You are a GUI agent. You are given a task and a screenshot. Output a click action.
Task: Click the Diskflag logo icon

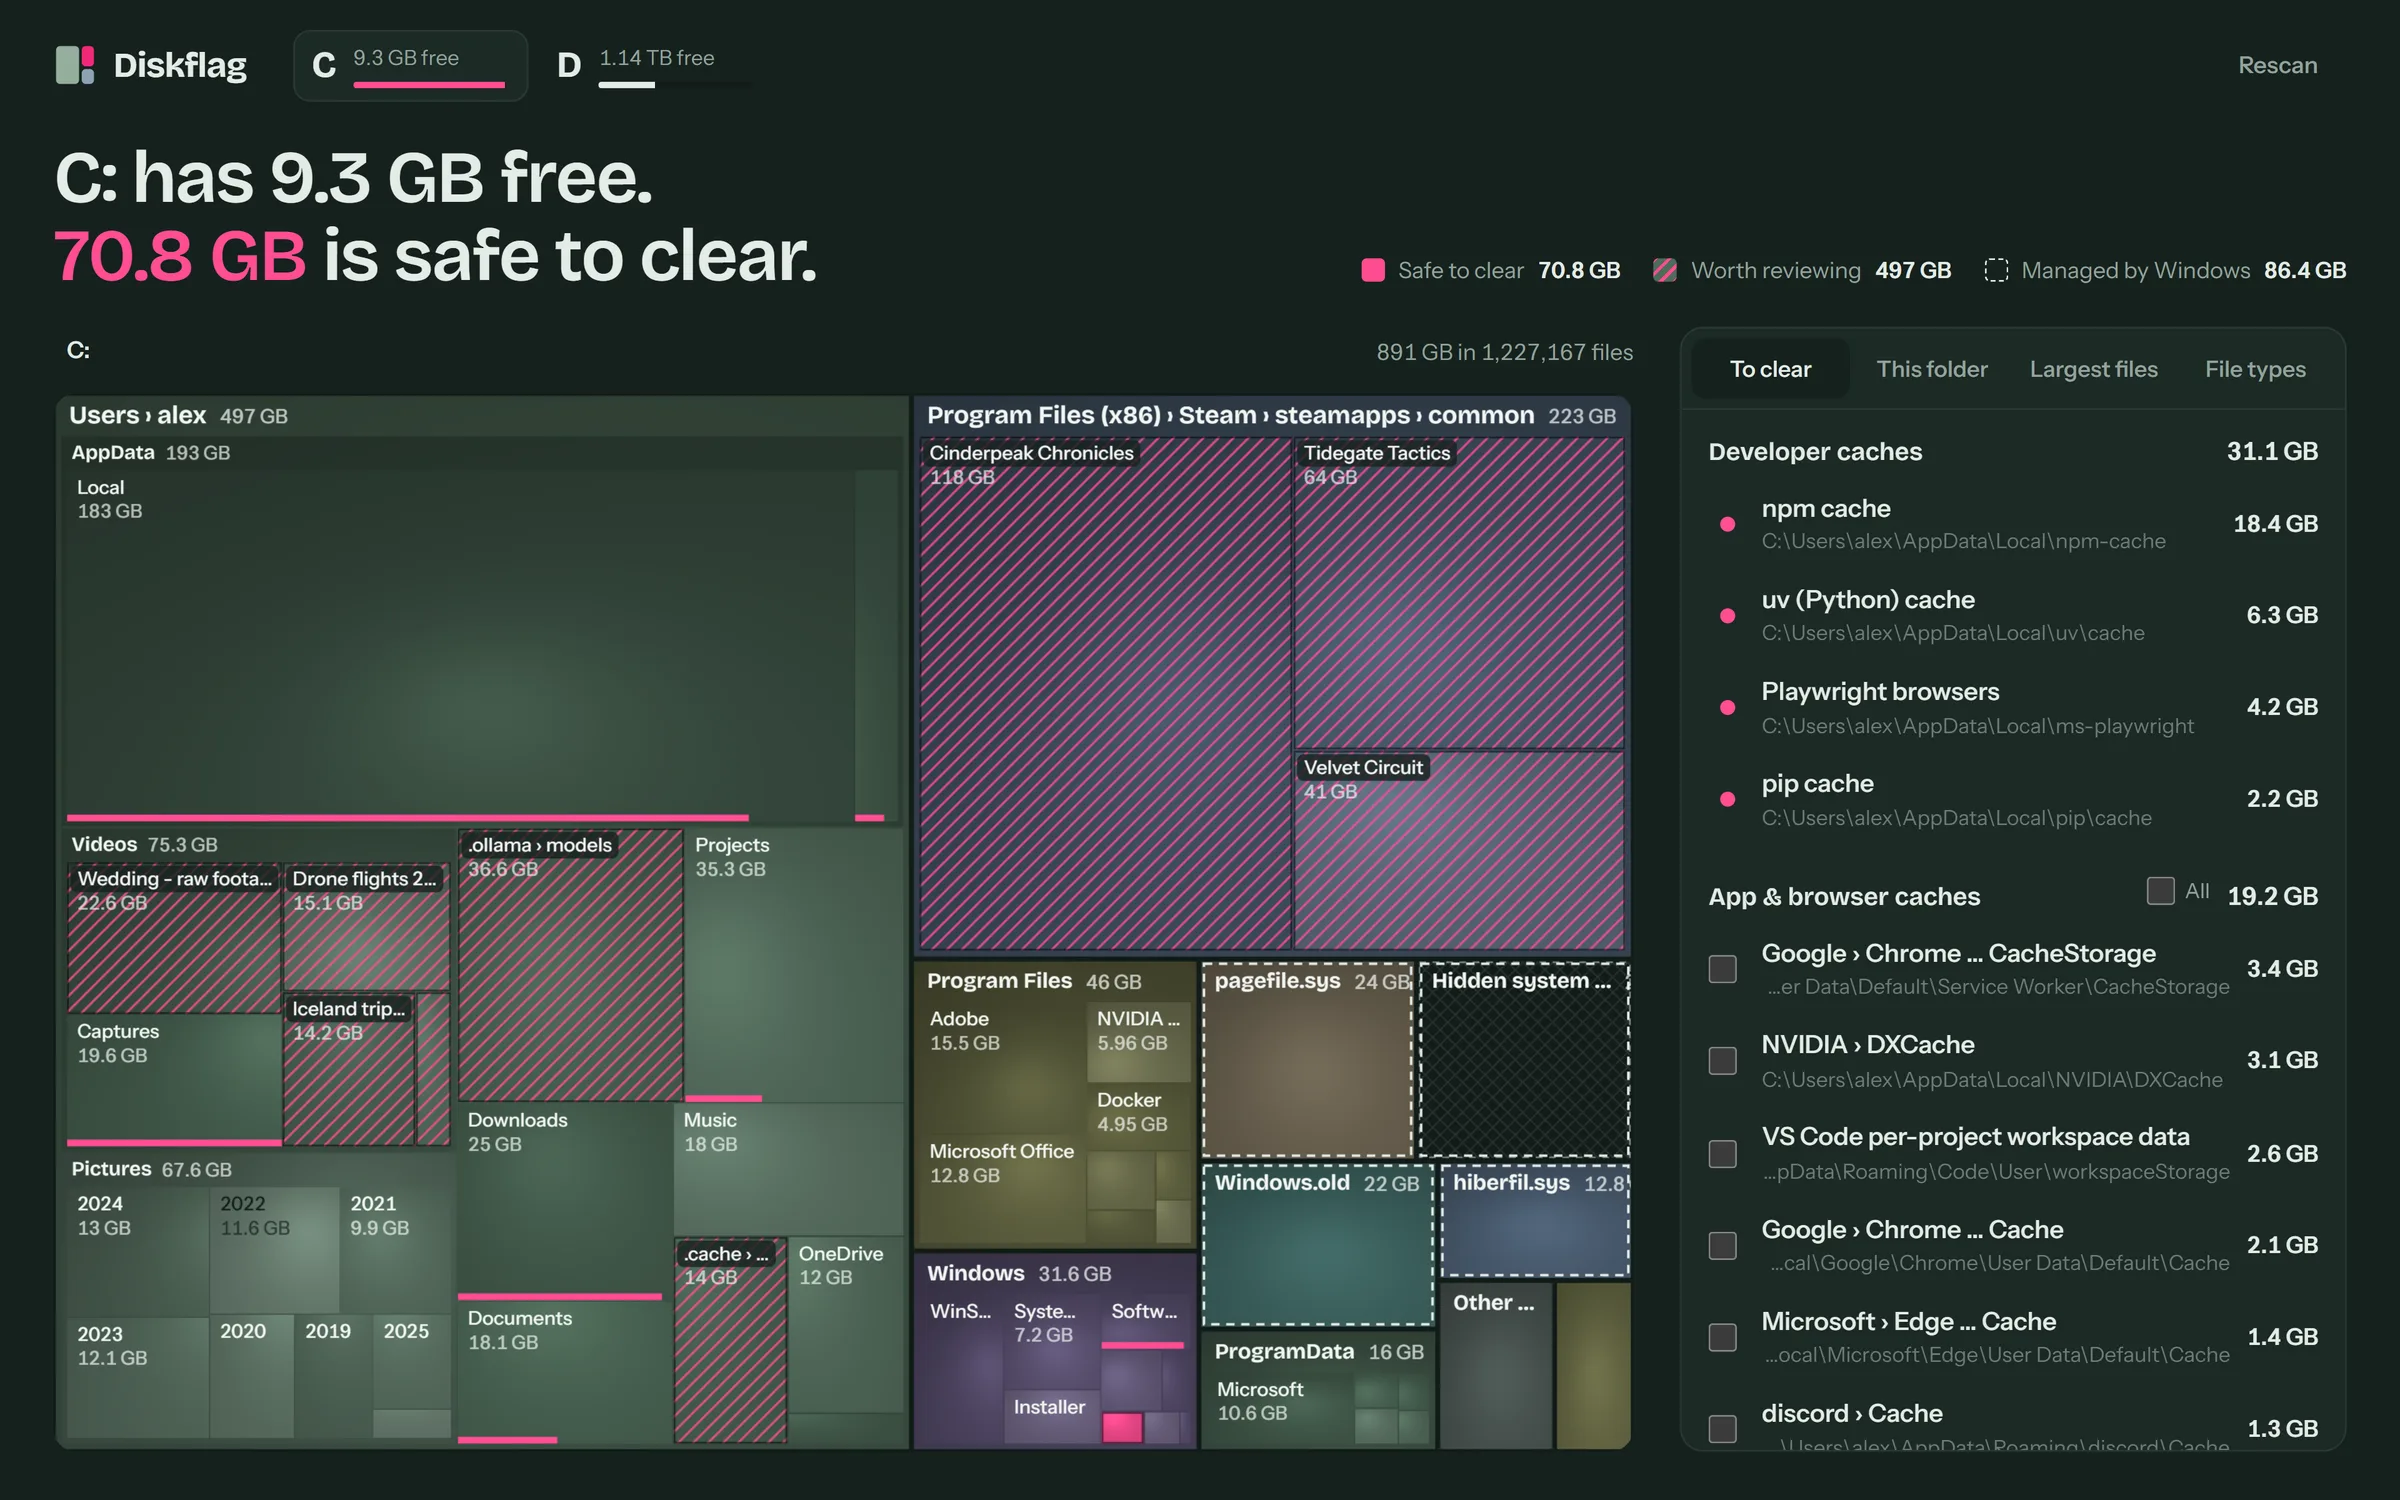coord(75,65)
